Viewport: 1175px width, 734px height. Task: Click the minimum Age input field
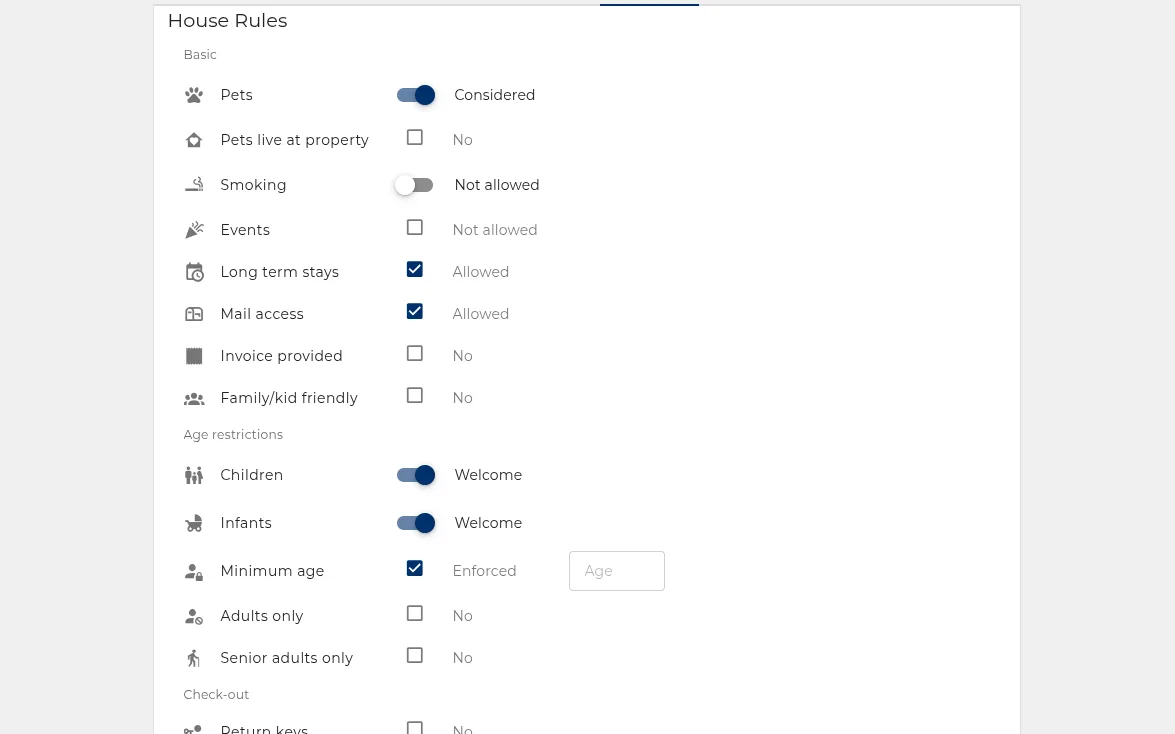[617, 571]
